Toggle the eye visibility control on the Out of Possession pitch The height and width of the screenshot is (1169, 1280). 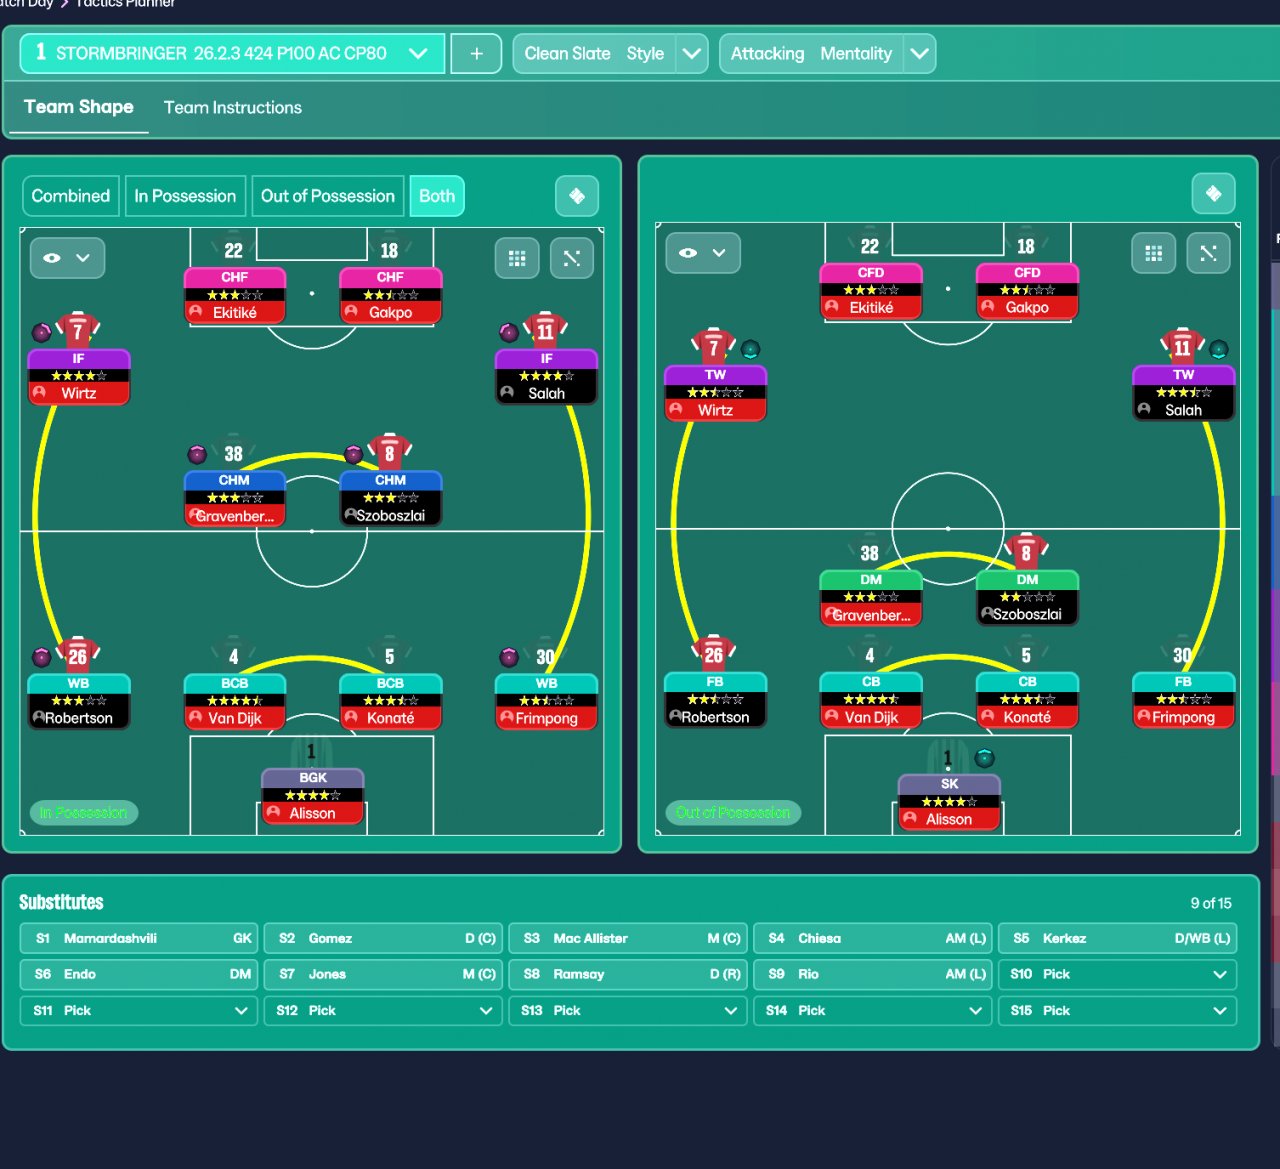click(703, 253)
